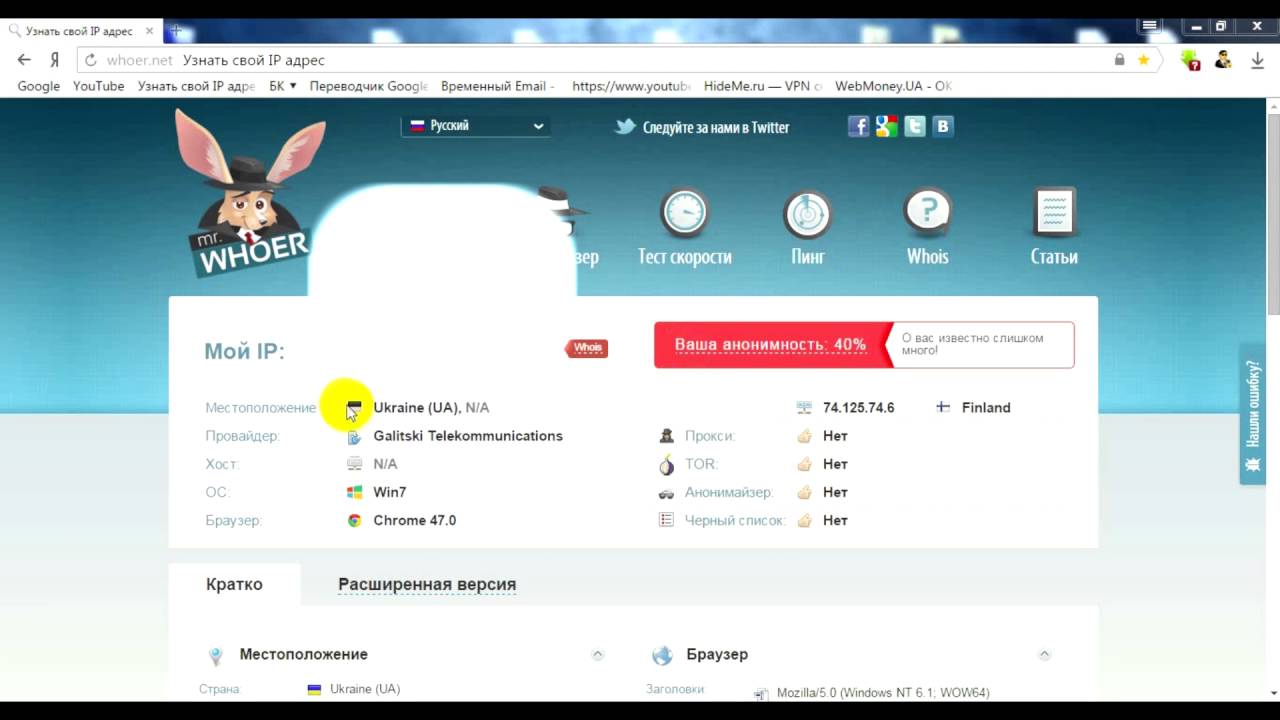Image resolution: width=1280 pixels, height=720 pixels.
Task: Click the Win7 OS value
Action: [x=390, y=492]
